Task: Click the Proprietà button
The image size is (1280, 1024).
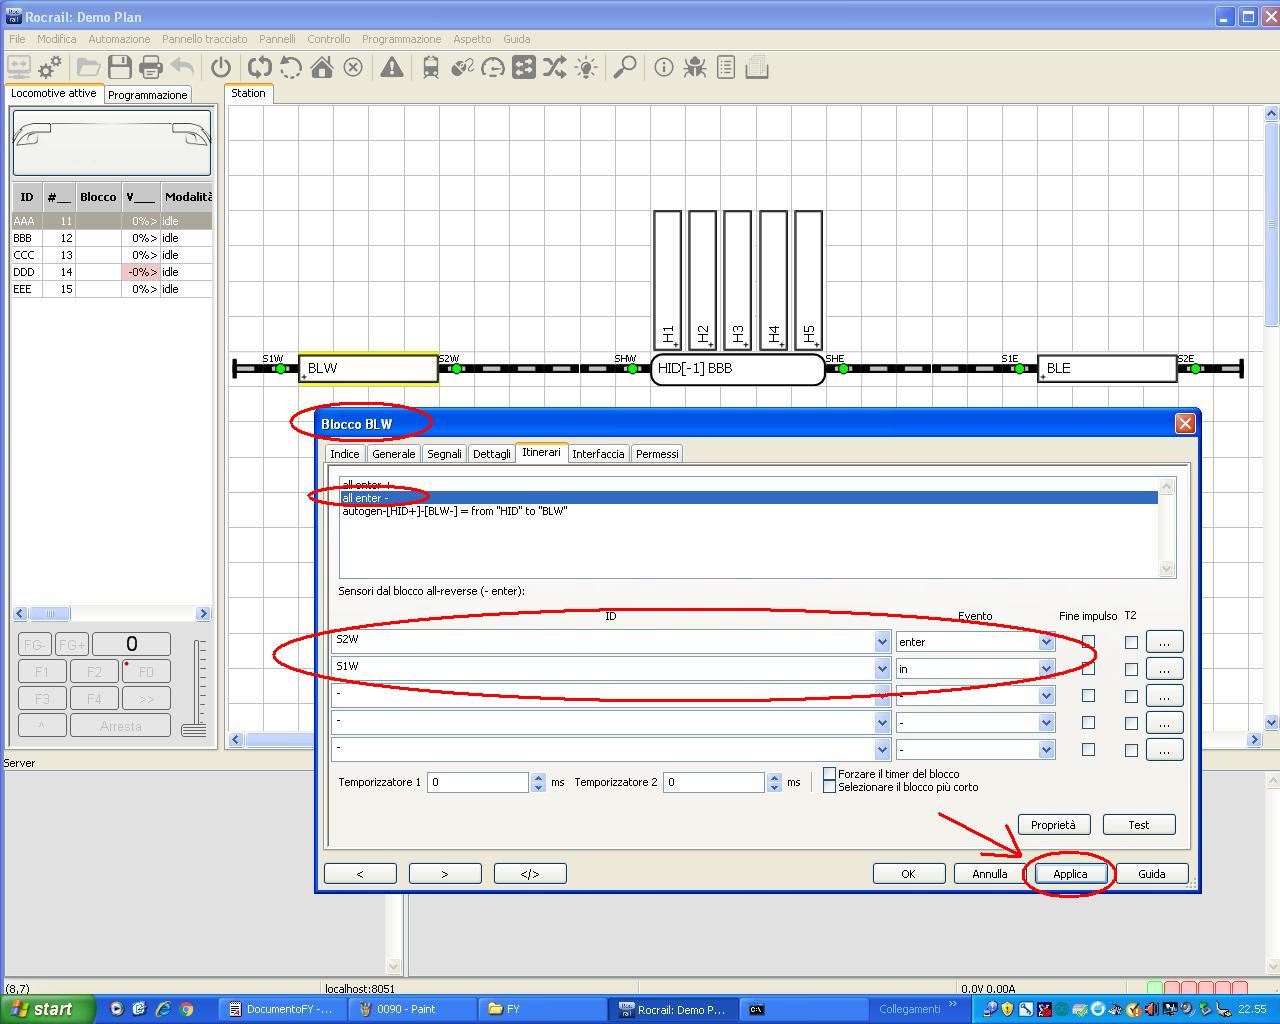Action: [x=1054, y=825]
